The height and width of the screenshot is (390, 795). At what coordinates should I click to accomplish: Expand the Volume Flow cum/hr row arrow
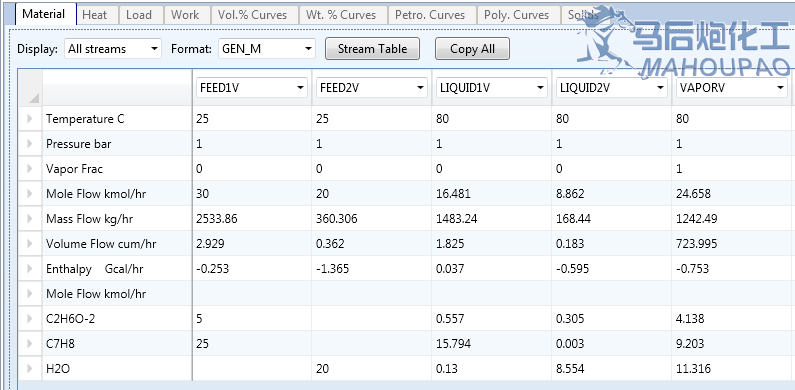(29, 243)
